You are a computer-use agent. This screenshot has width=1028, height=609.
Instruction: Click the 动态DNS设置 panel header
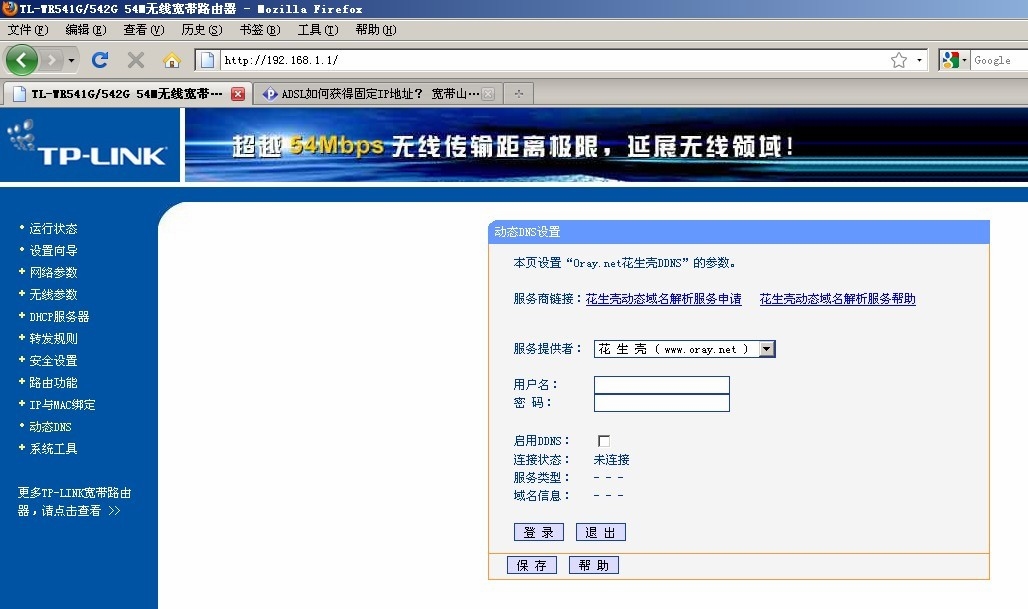coord(739,232)
